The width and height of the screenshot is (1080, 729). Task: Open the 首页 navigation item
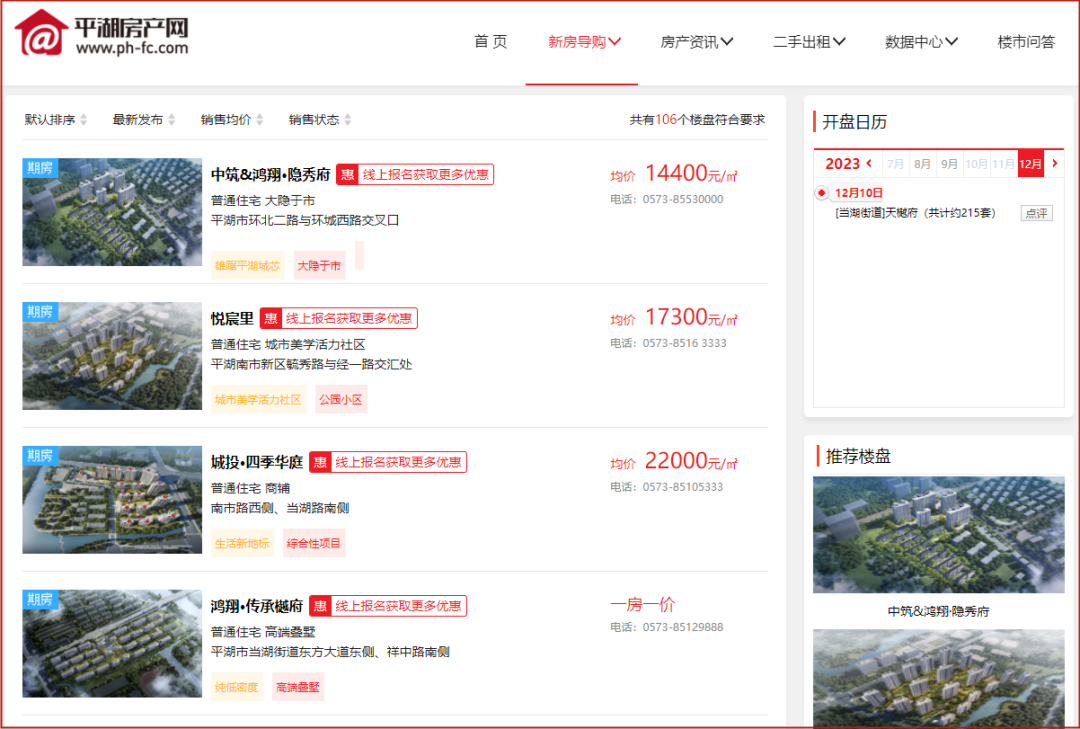tap(490, 42)
